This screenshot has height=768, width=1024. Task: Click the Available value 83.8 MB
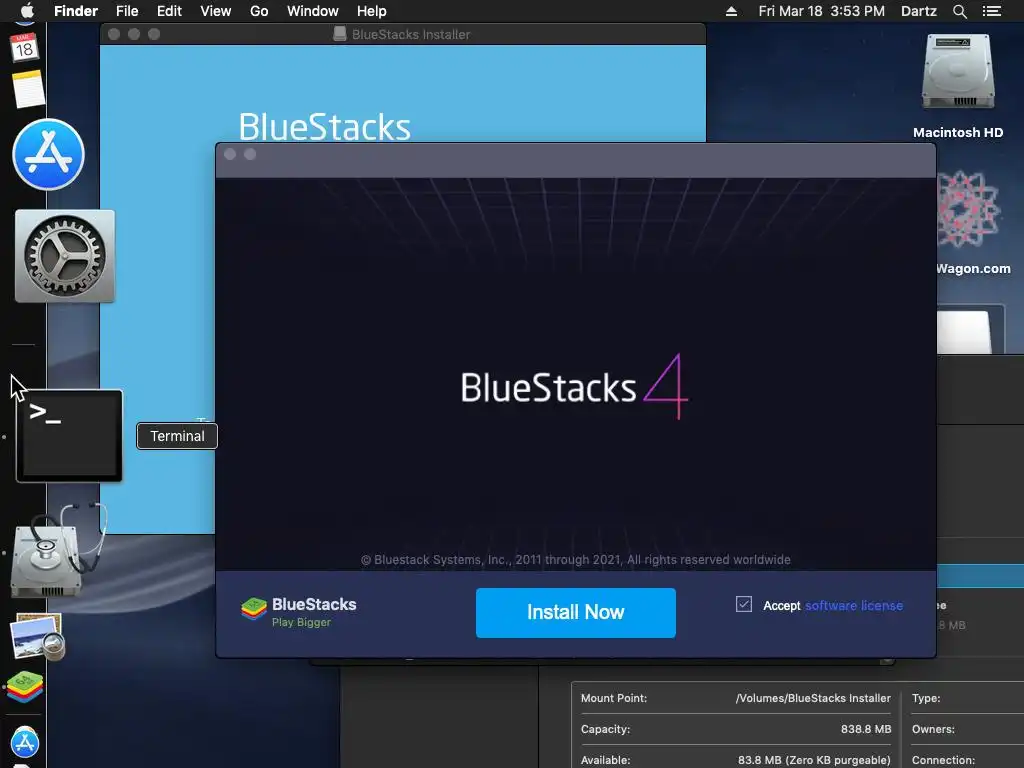click(x=814, y=760)
